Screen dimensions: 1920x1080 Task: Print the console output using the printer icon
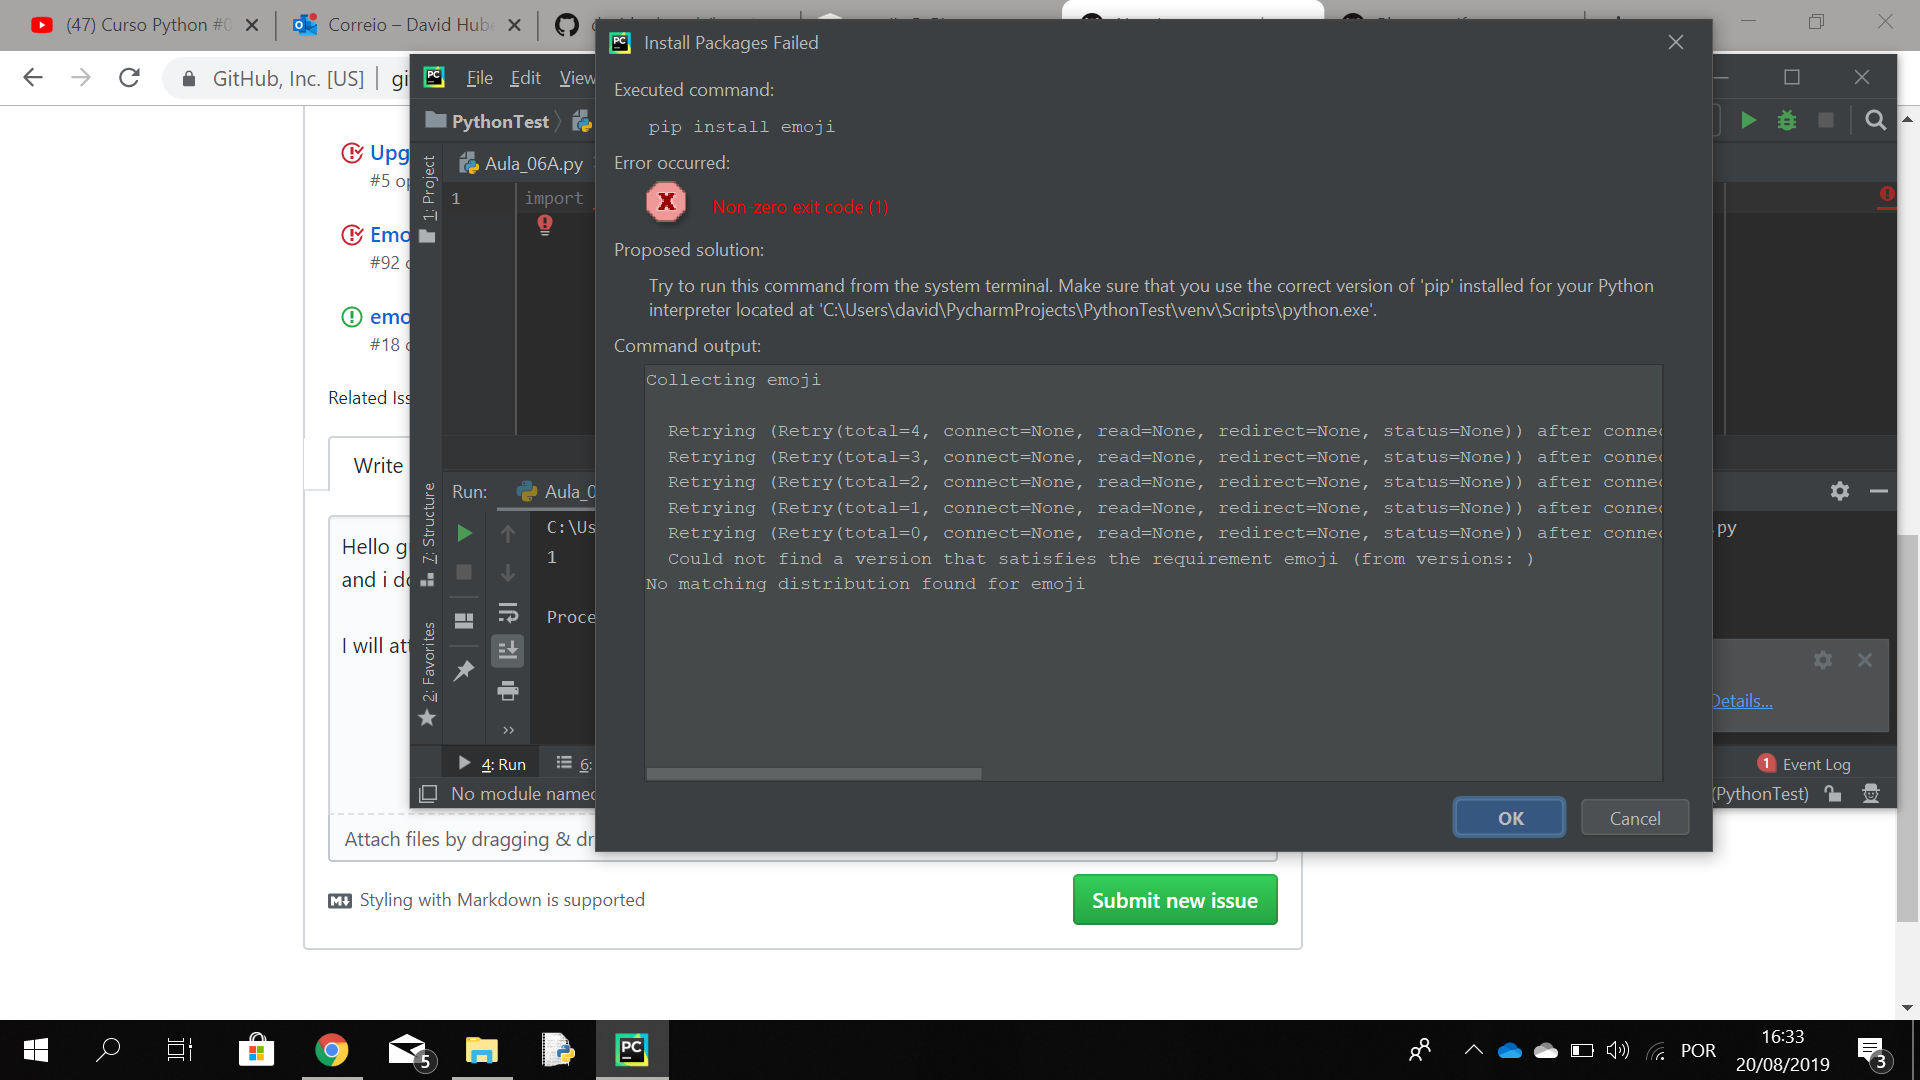pos(509,691)
